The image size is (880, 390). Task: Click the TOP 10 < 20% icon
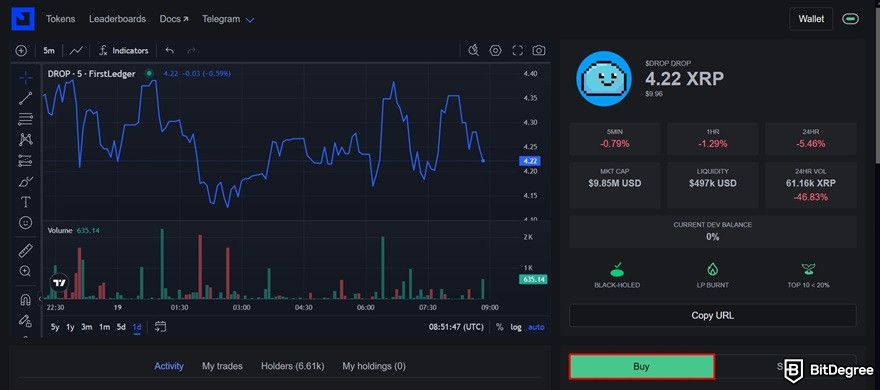(808, 269)
